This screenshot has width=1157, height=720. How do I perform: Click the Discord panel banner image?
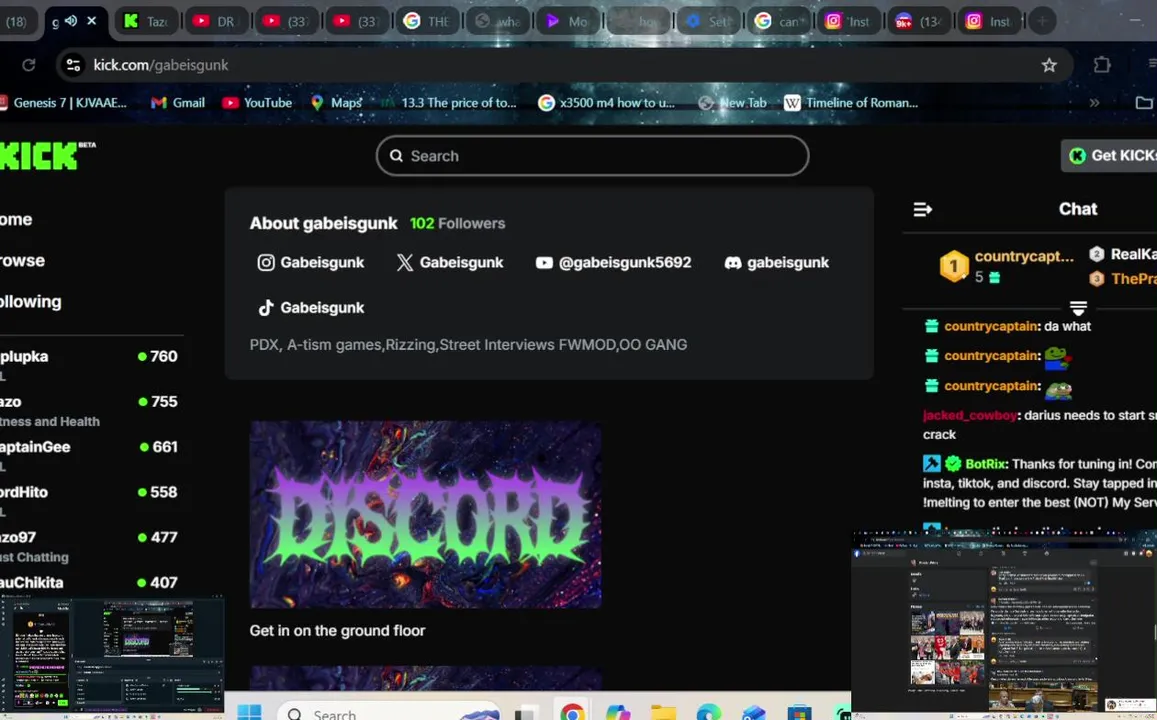coord(425,514)
